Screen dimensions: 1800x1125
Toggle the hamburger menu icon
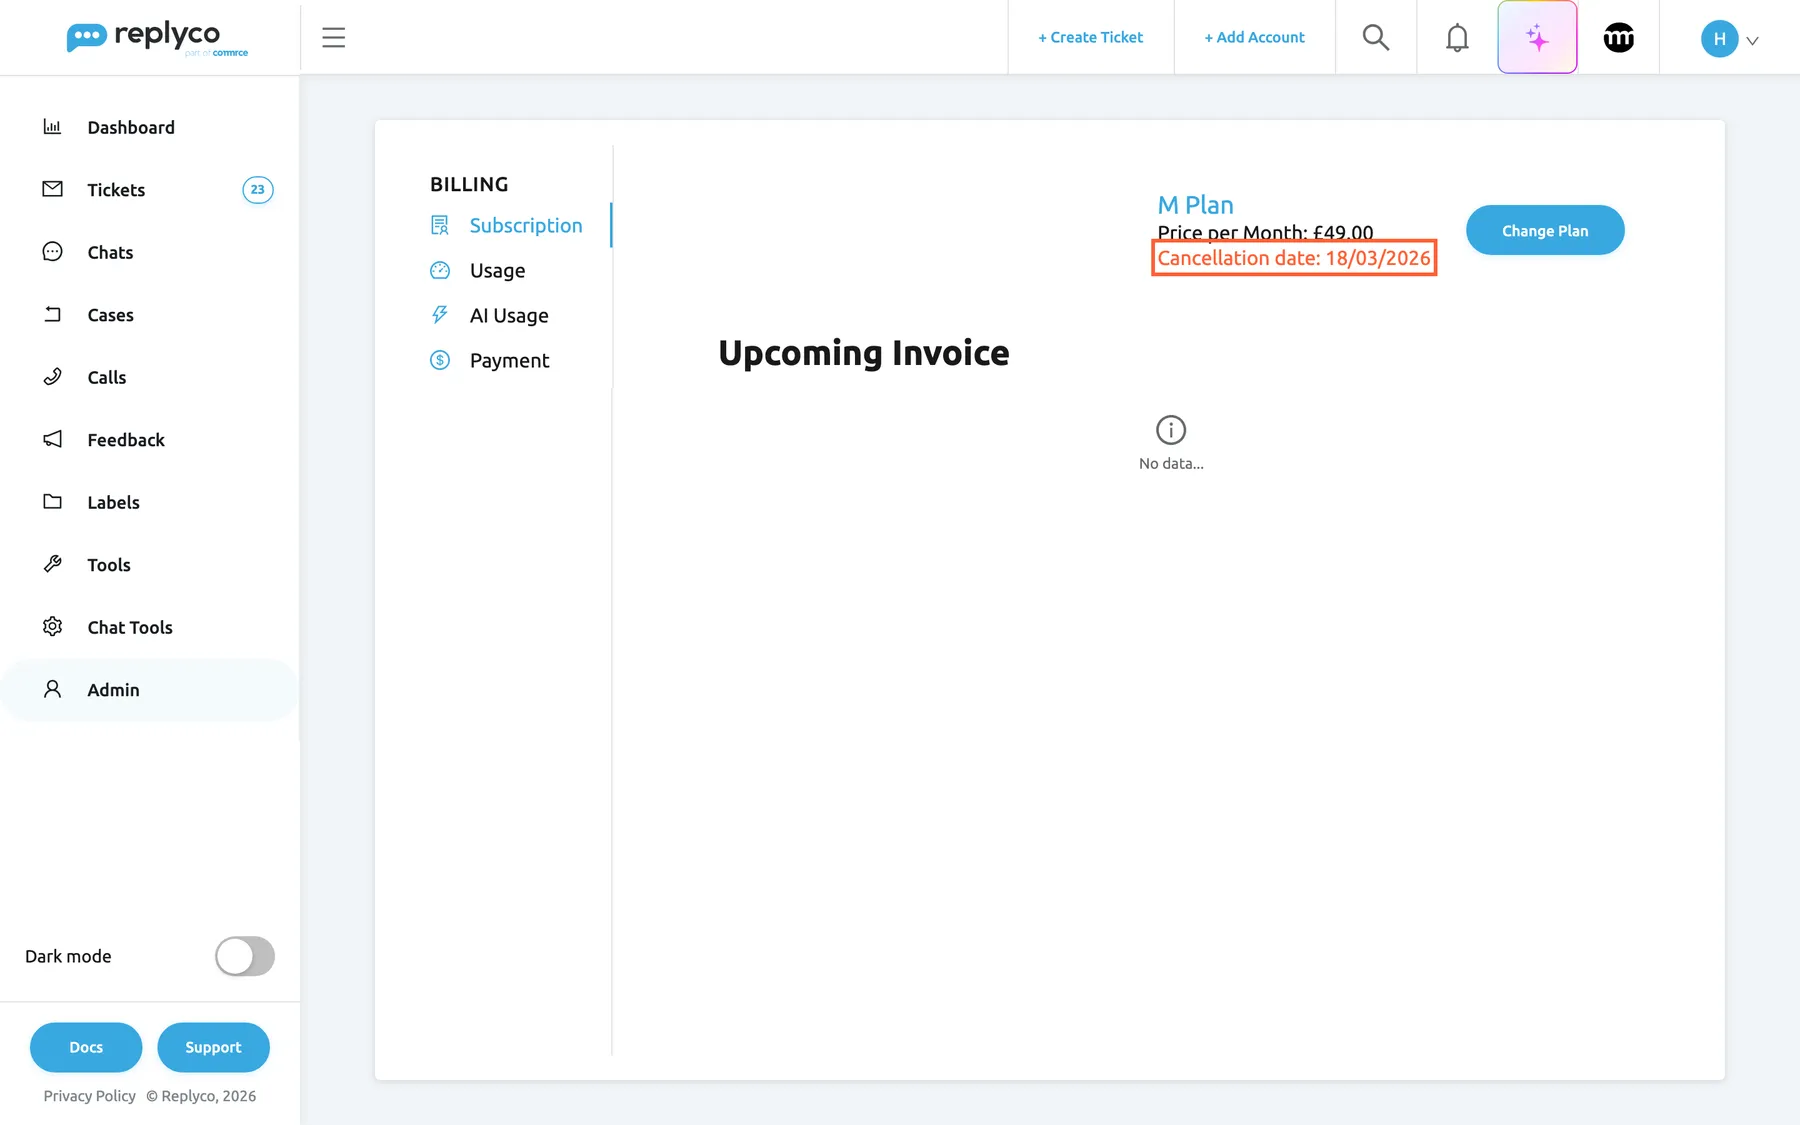(x=334, y=38)
